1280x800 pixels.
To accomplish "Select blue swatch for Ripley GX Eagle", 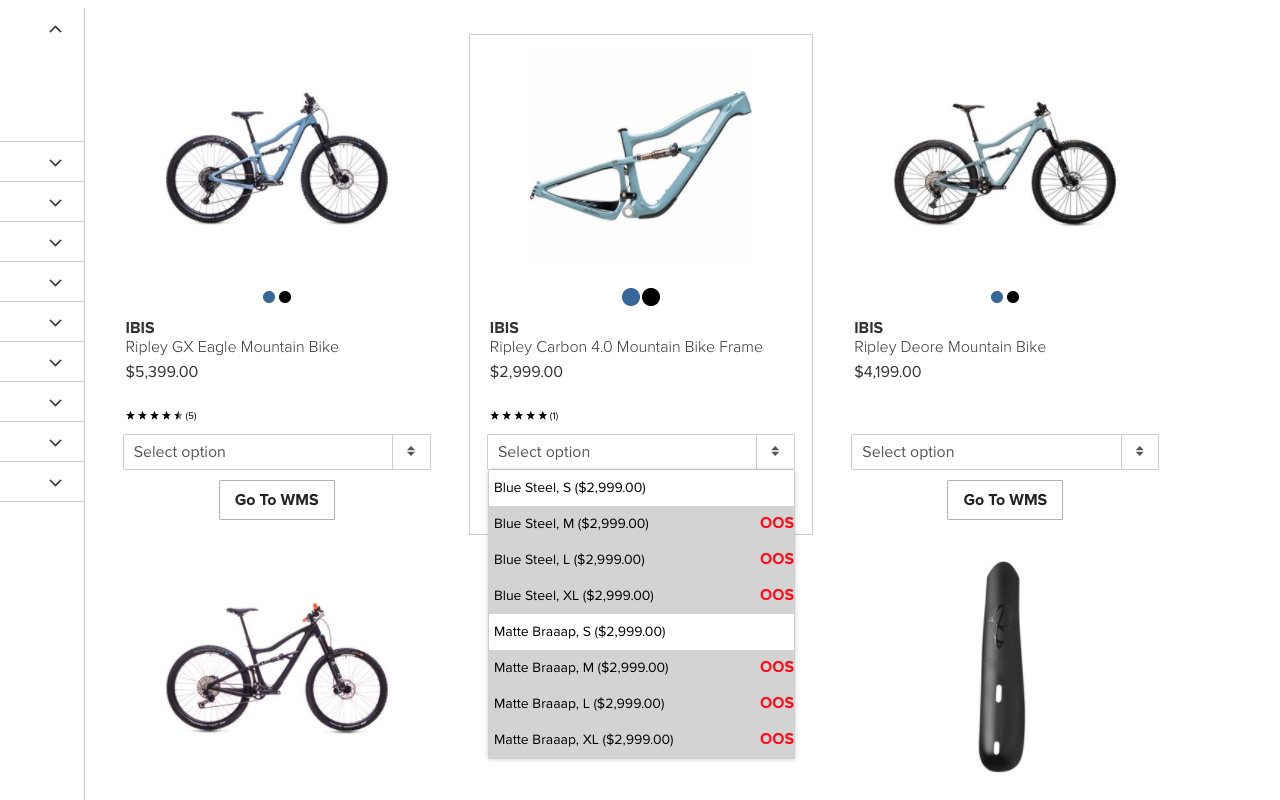I will click(x=269, y=297).
